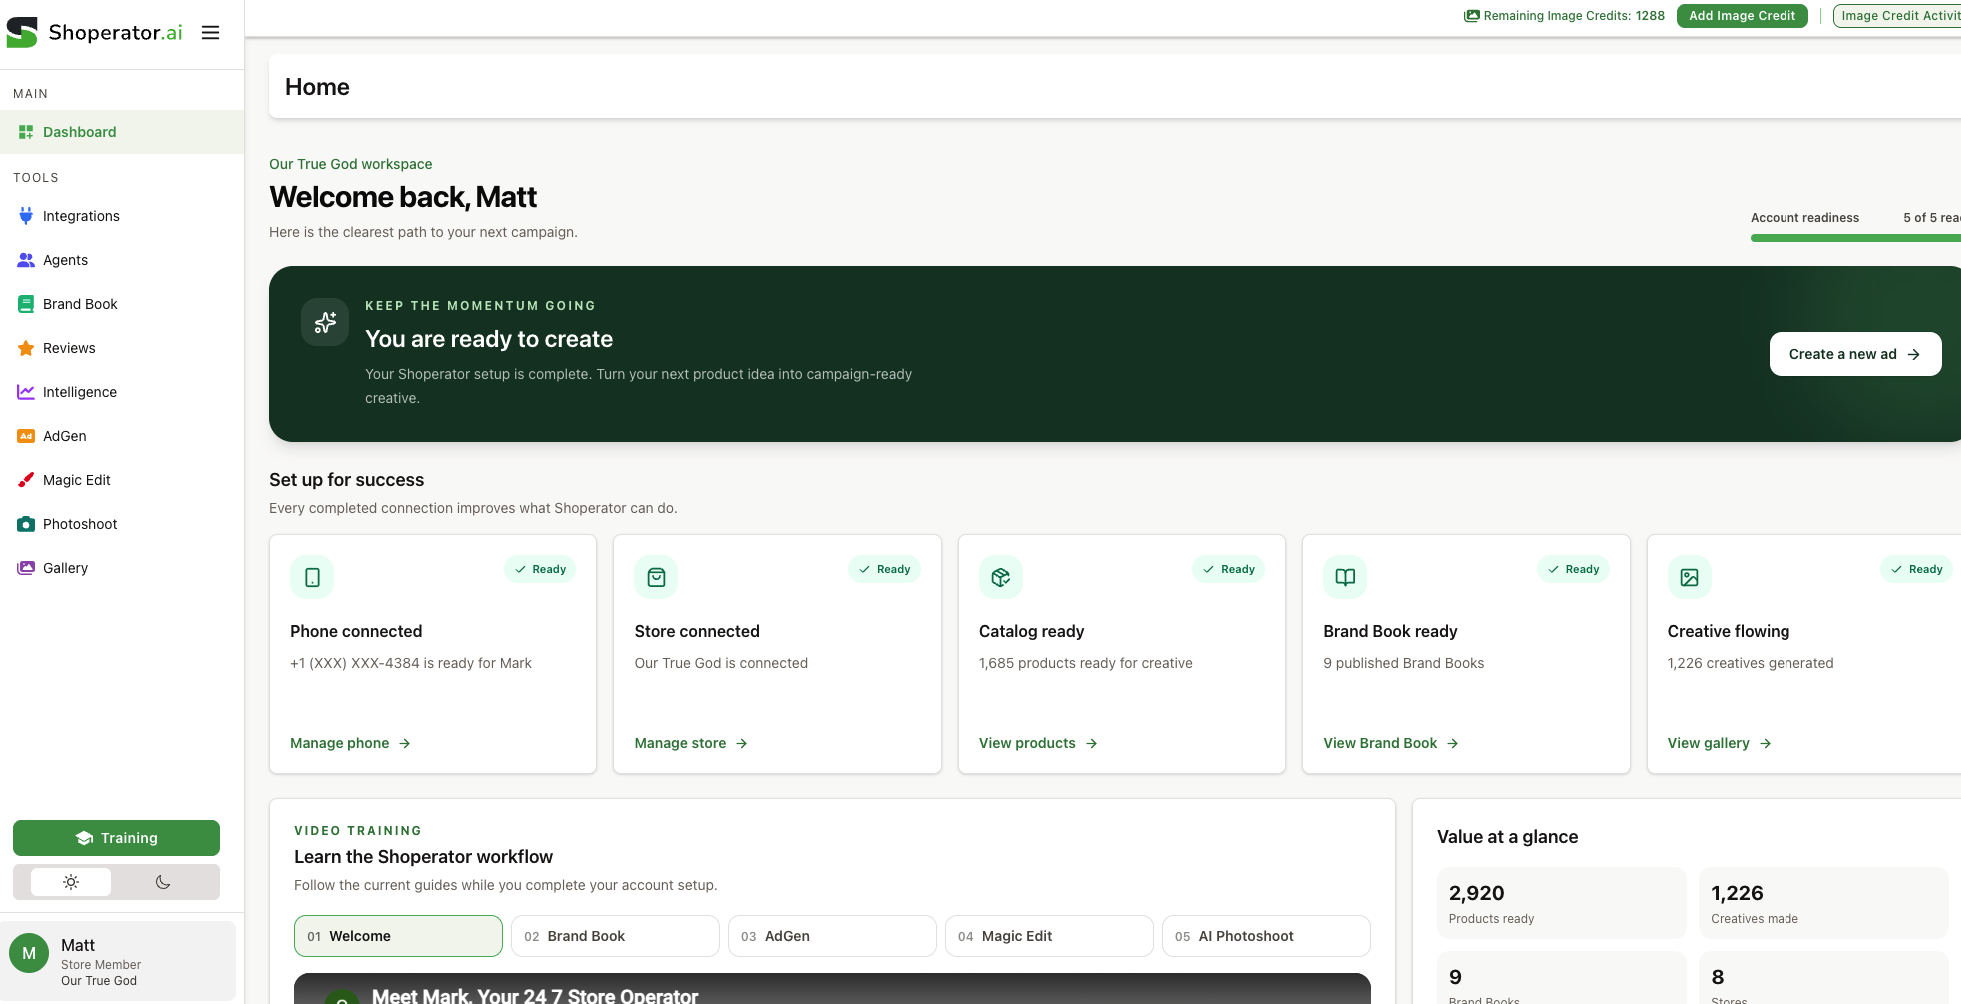Follow the Manage phone link
Image resolution: width=1961 pixels, height=1004 pixels.
pos(351,743)
